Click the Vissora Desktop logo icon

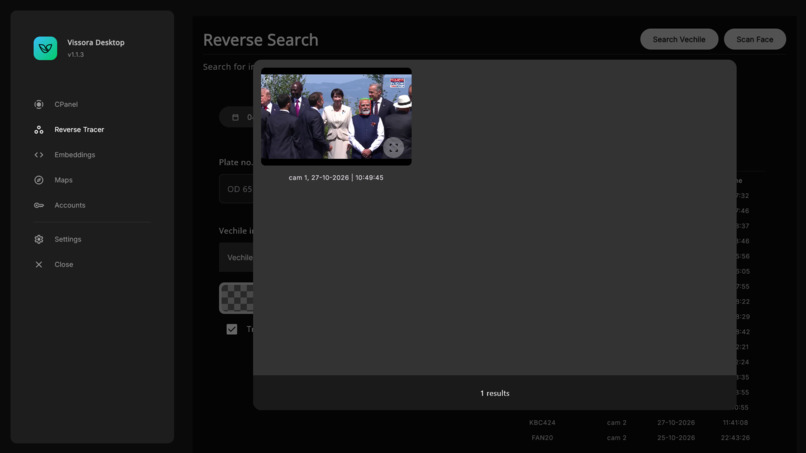[x=45, y=48]
